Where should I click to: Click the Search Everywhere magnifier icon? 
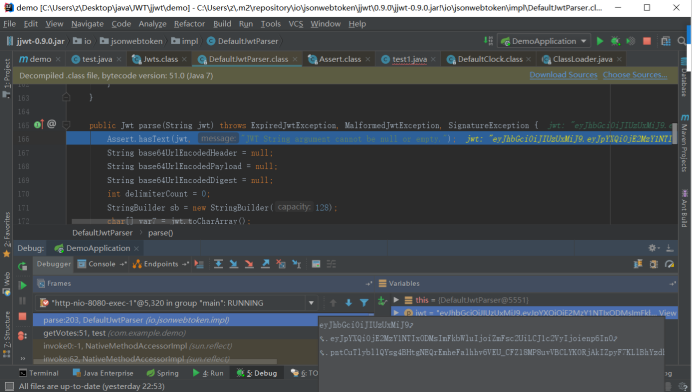click(682, 41)
